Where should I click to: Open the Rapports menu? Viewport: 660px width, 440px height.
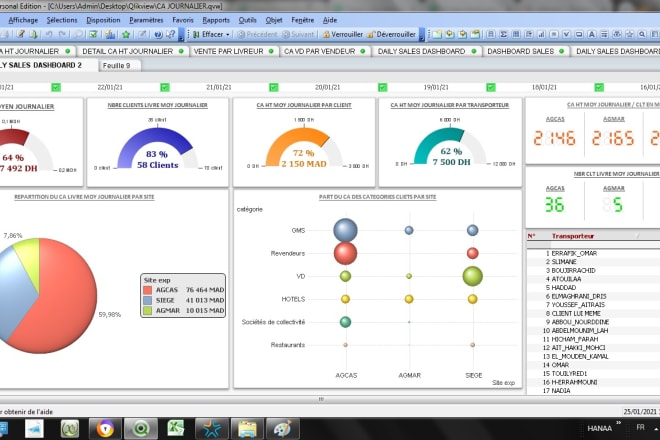pos(216,20)
